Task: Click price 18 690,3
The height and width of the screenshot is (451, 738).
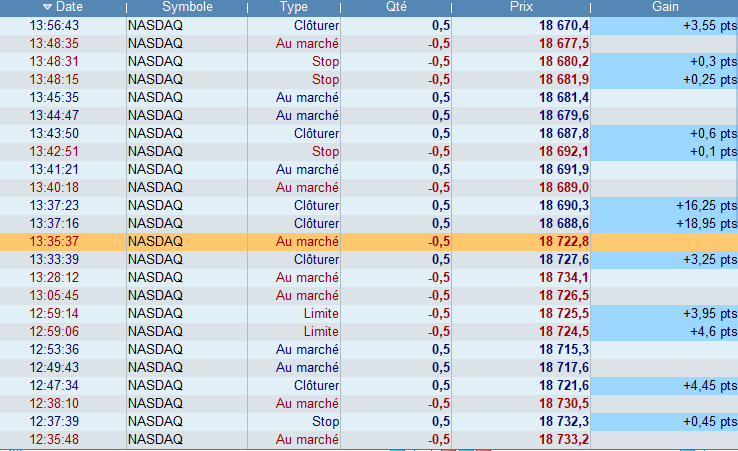Action: [564, 205]
